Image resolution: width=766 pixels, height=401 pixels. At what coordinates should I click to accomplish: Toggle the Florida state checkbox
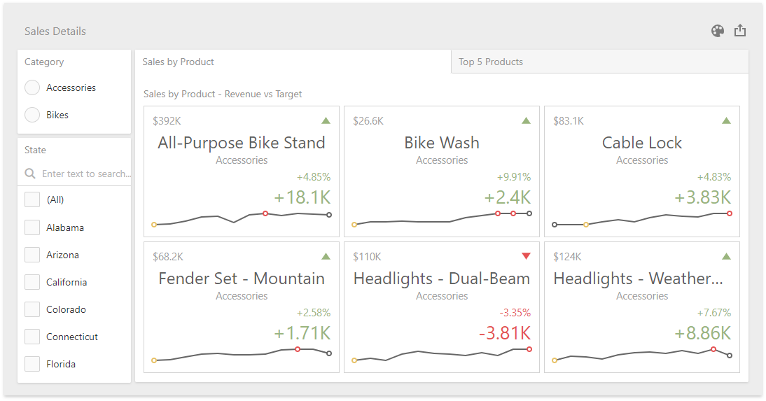[x=32, y=364]
